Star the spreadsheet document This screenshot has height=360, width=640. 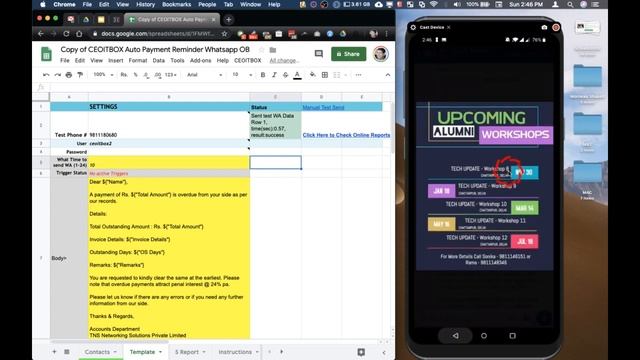coord(262,50)
